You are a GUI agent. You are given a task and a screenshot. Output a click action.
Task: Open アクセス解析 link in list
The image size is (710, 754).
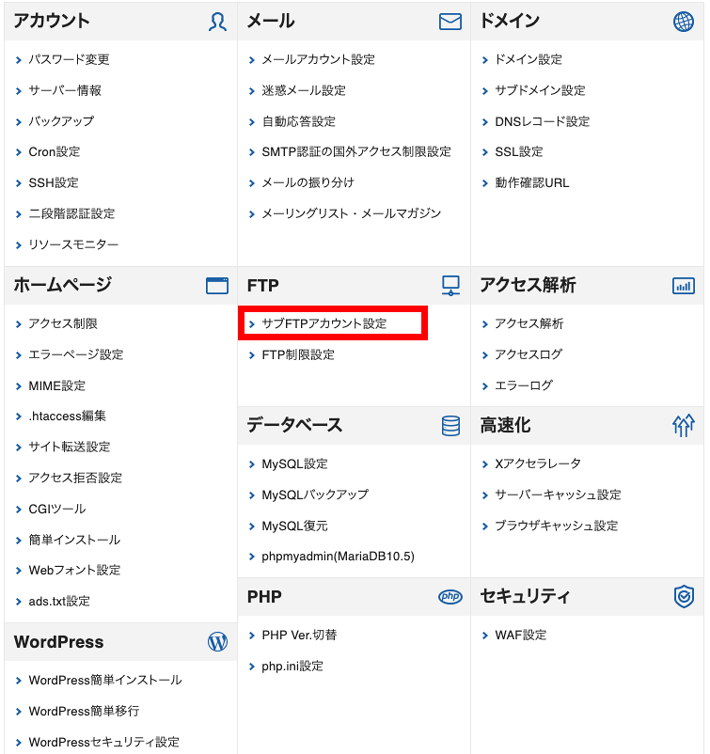pyautogui.click(x=529, y=324)
